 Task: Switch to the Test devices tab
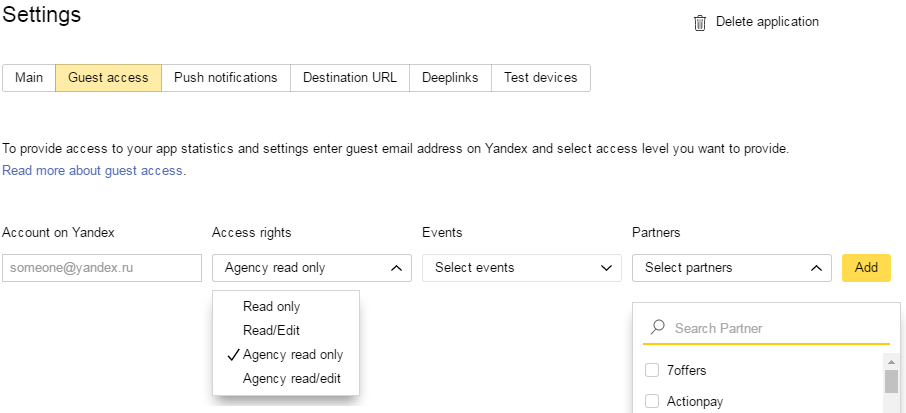[x=540, y=78]
